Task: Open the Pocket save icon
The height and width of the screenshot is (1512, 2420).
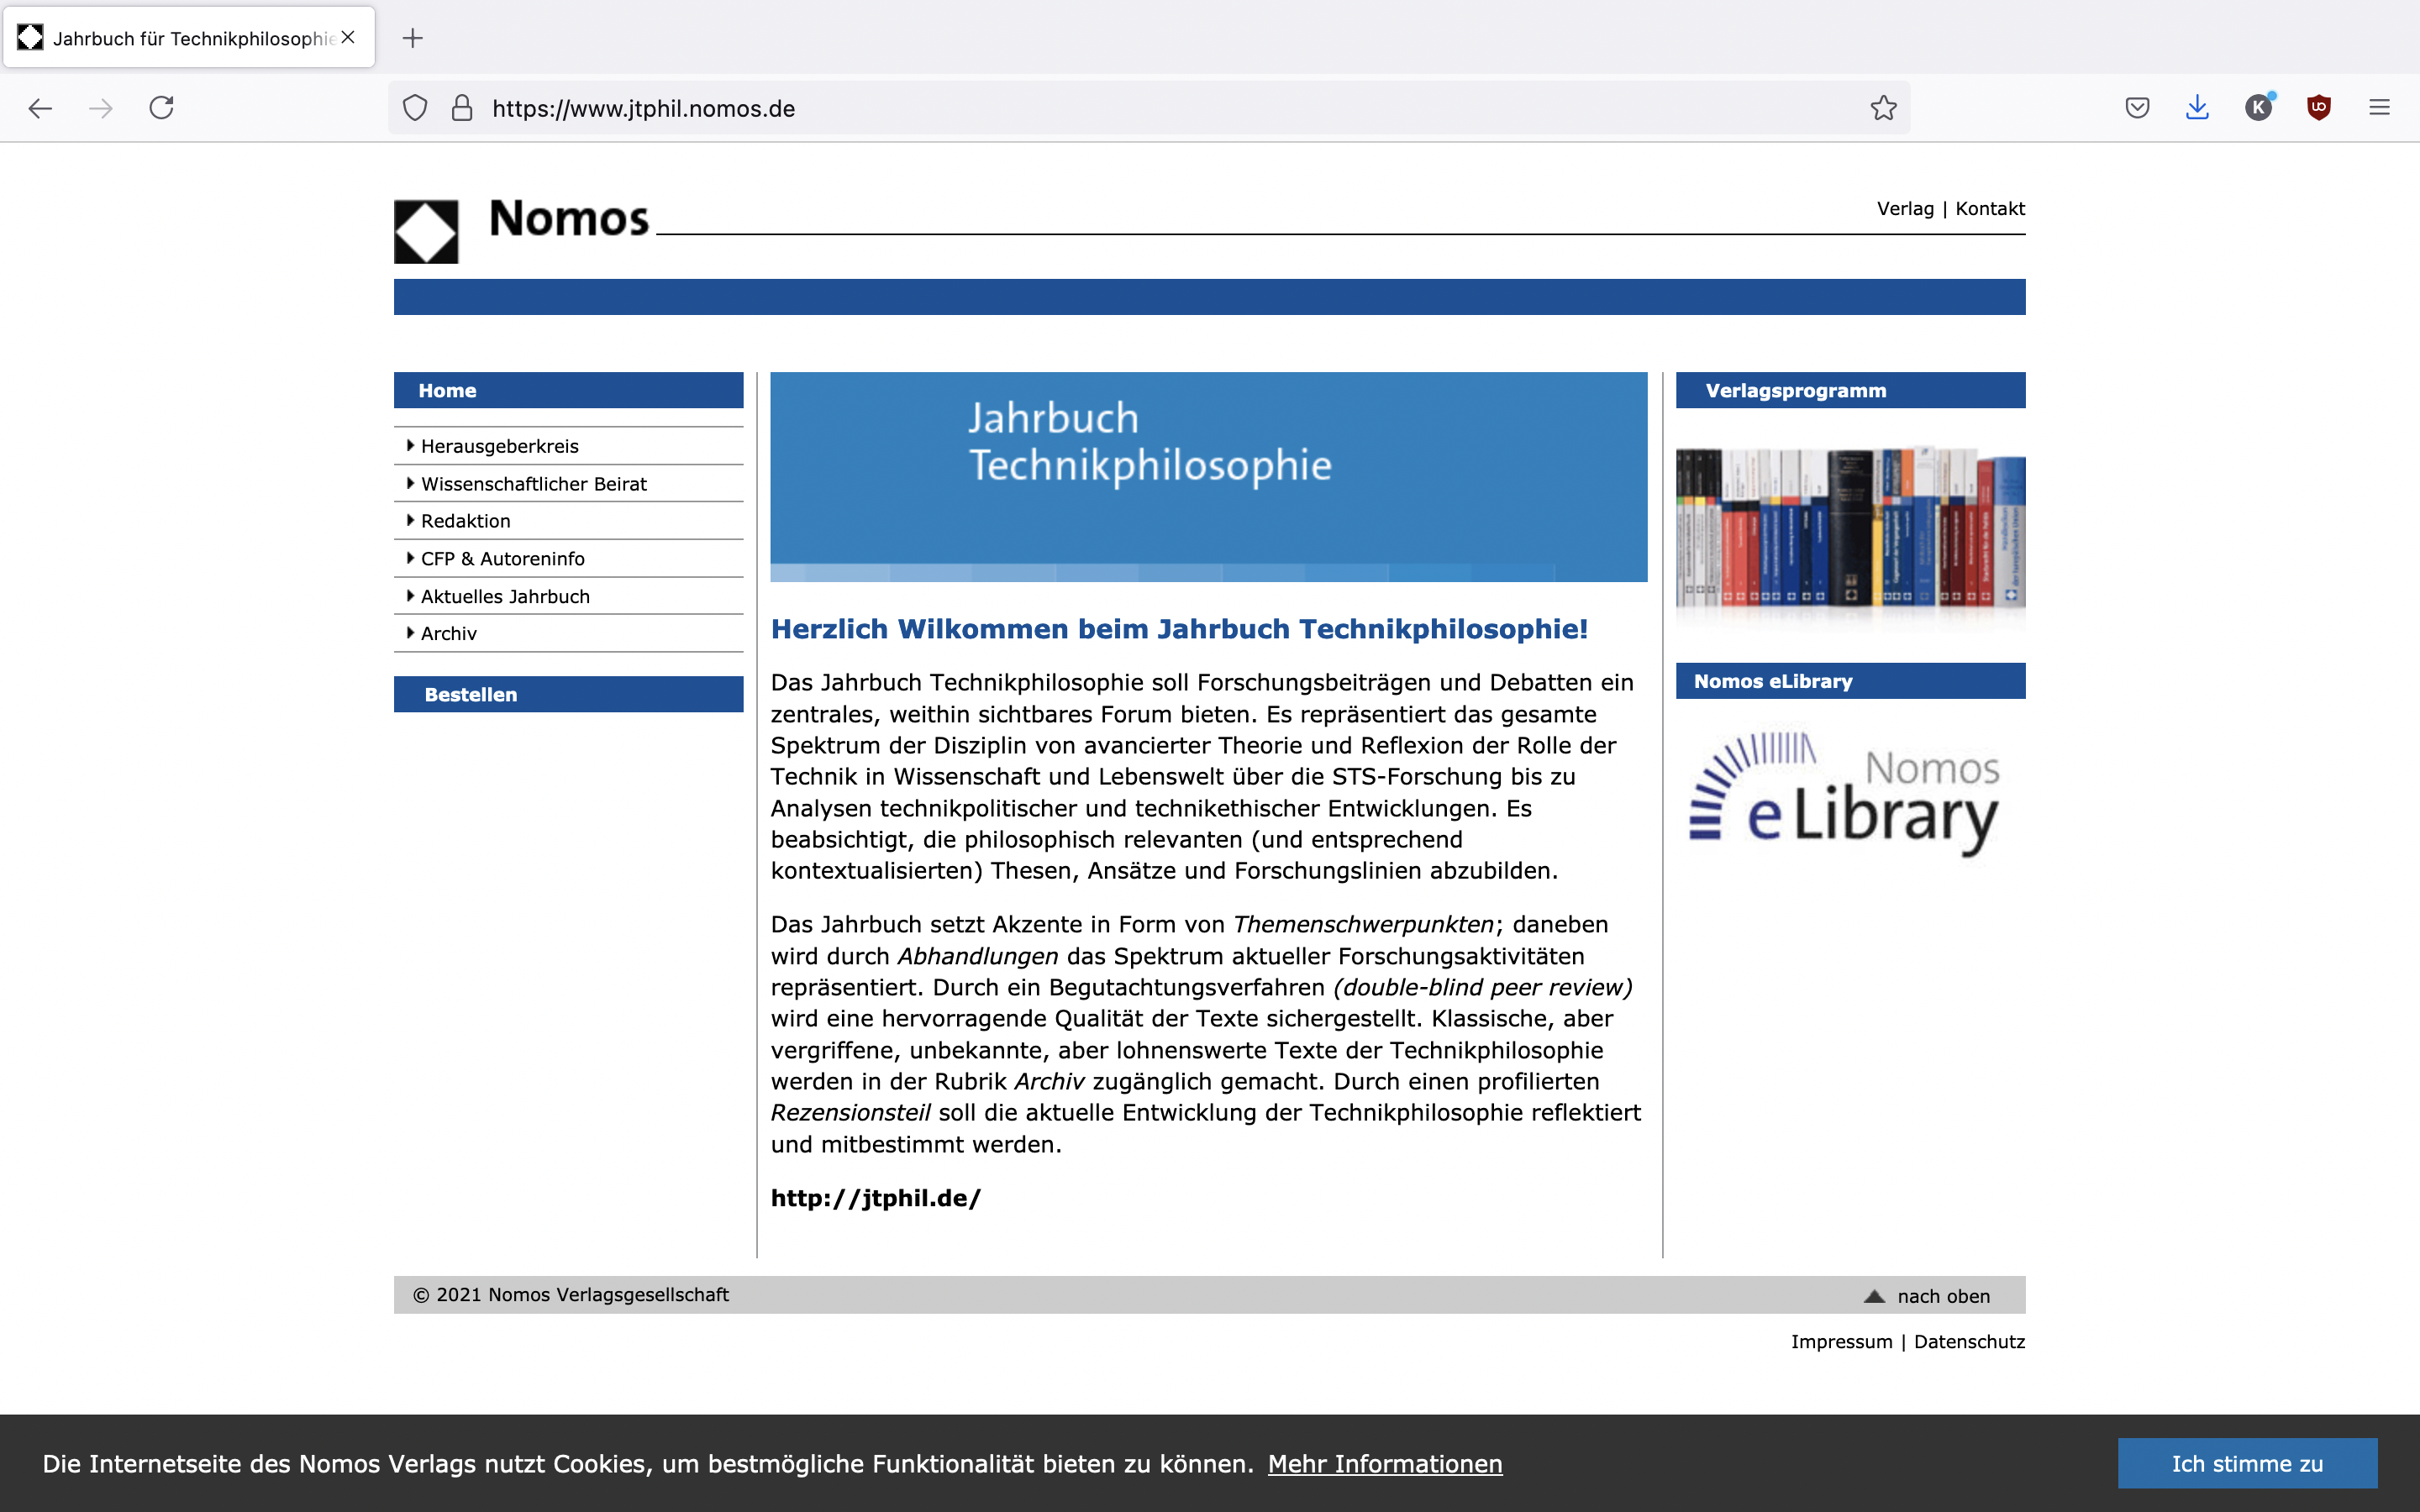Action: (x=2137, y=108)
